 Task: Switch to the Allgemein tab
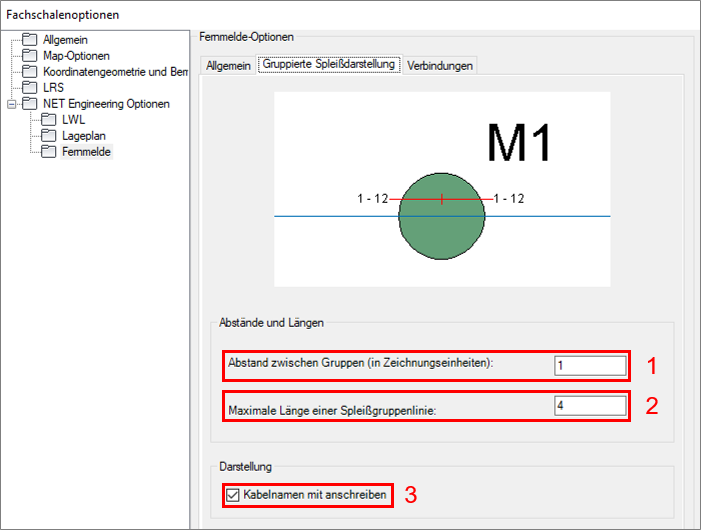(227, 65)
